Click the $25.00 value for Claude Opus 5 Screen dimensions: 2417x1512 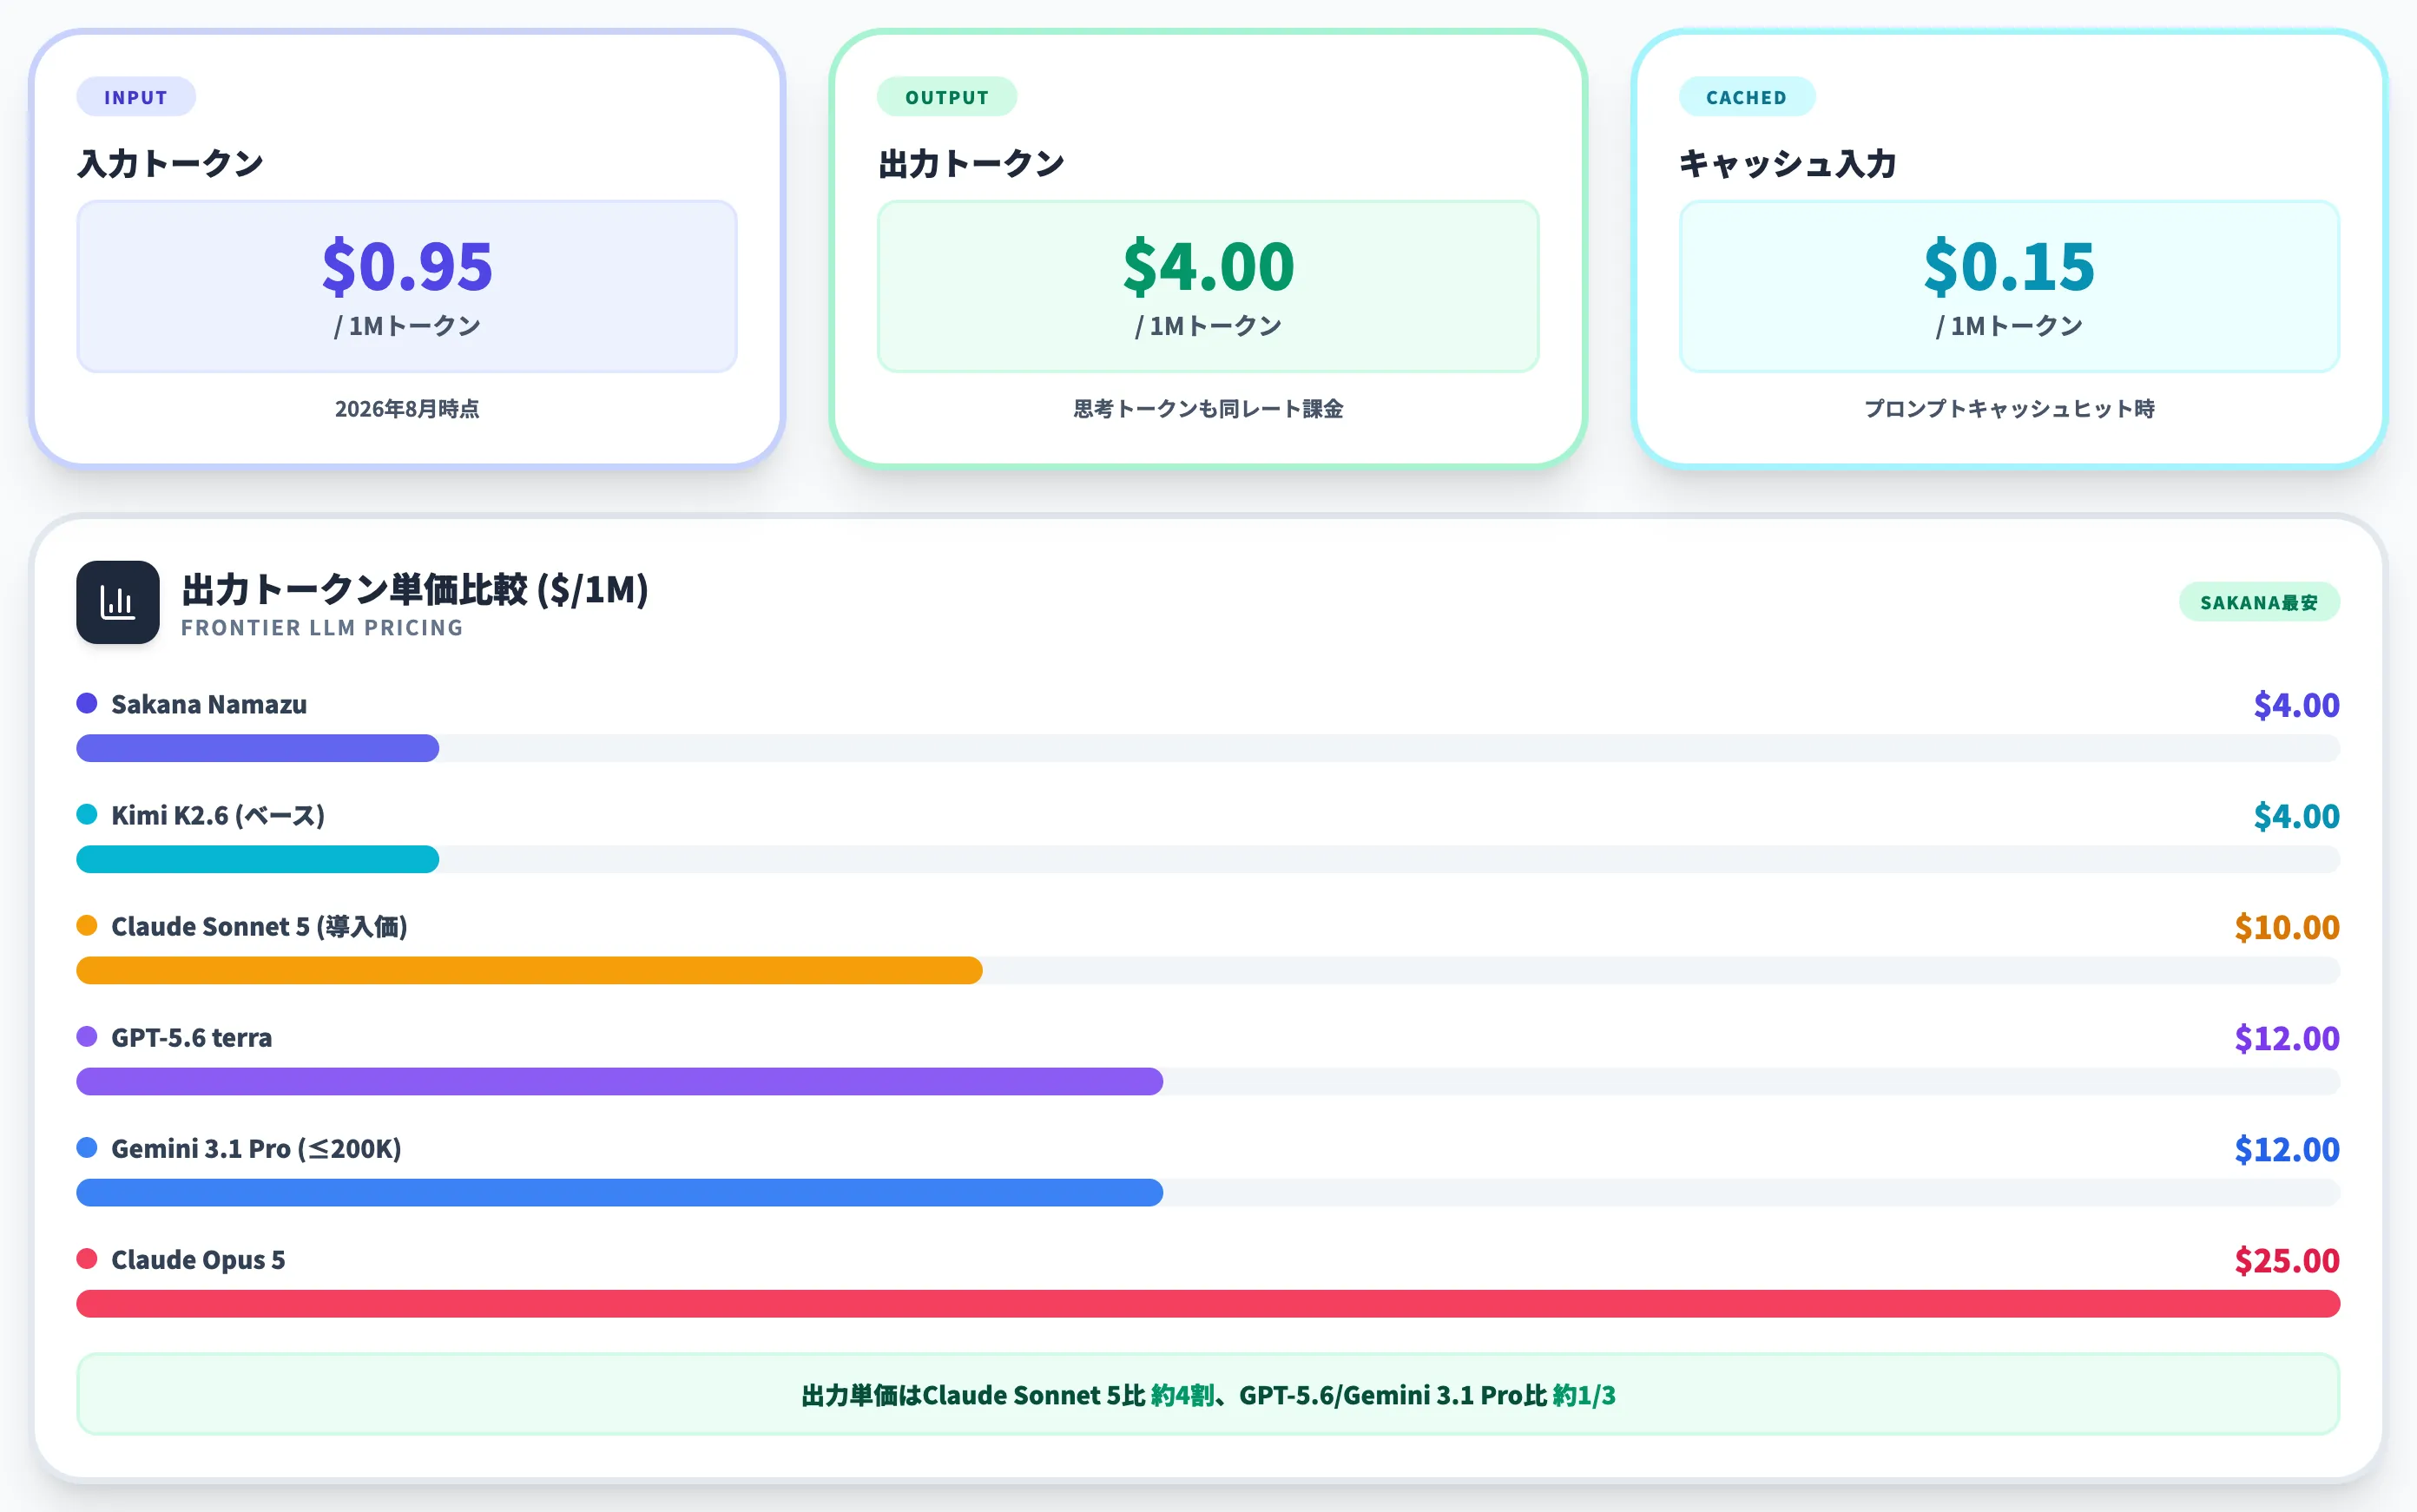[2287, 1260]
